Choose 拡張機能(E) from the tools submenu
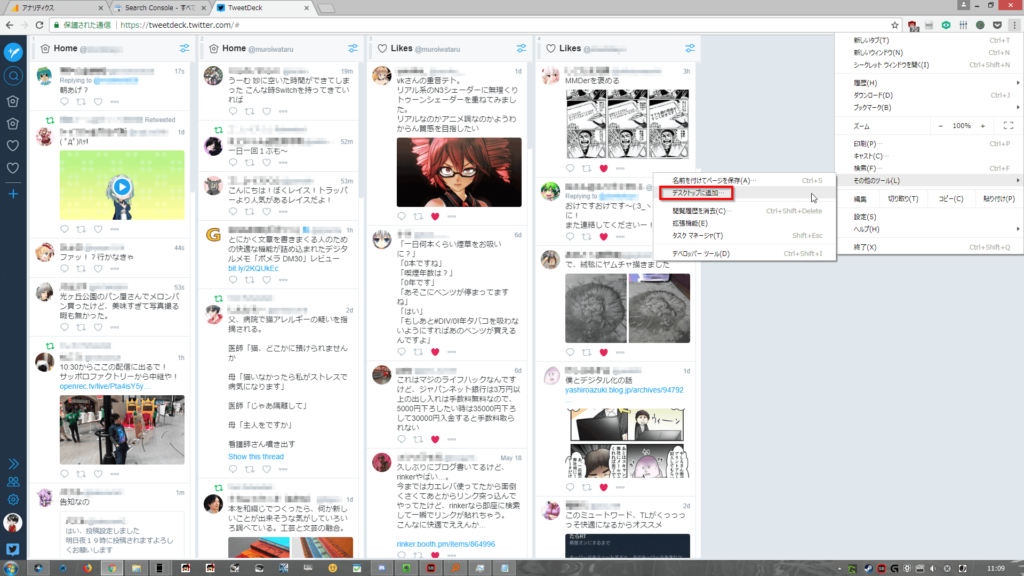This screenshot has height=576, width=1024. (691, 223)
